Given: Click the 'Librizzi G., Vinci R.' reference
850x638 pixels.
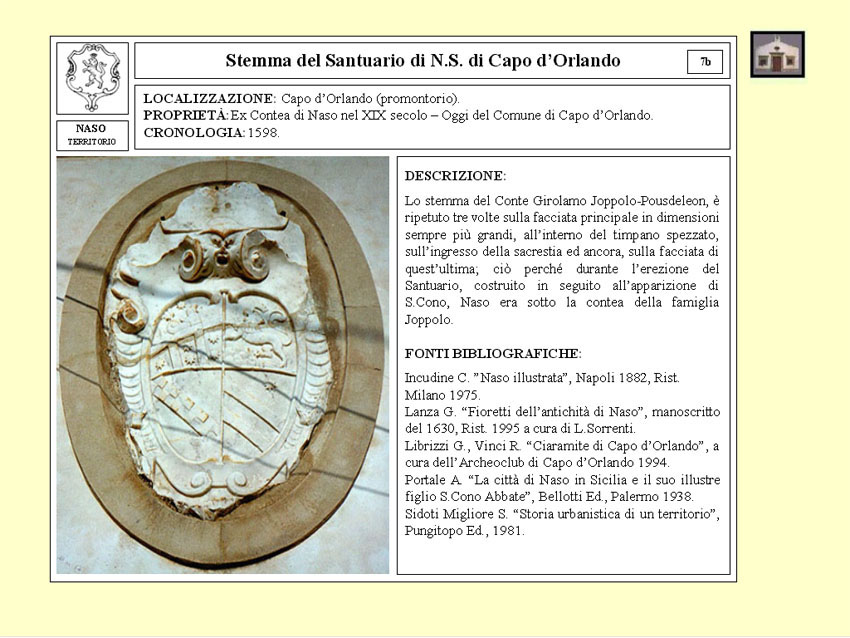Looking at the screenshot, I should pyautogui.click(x=562, y=454).
